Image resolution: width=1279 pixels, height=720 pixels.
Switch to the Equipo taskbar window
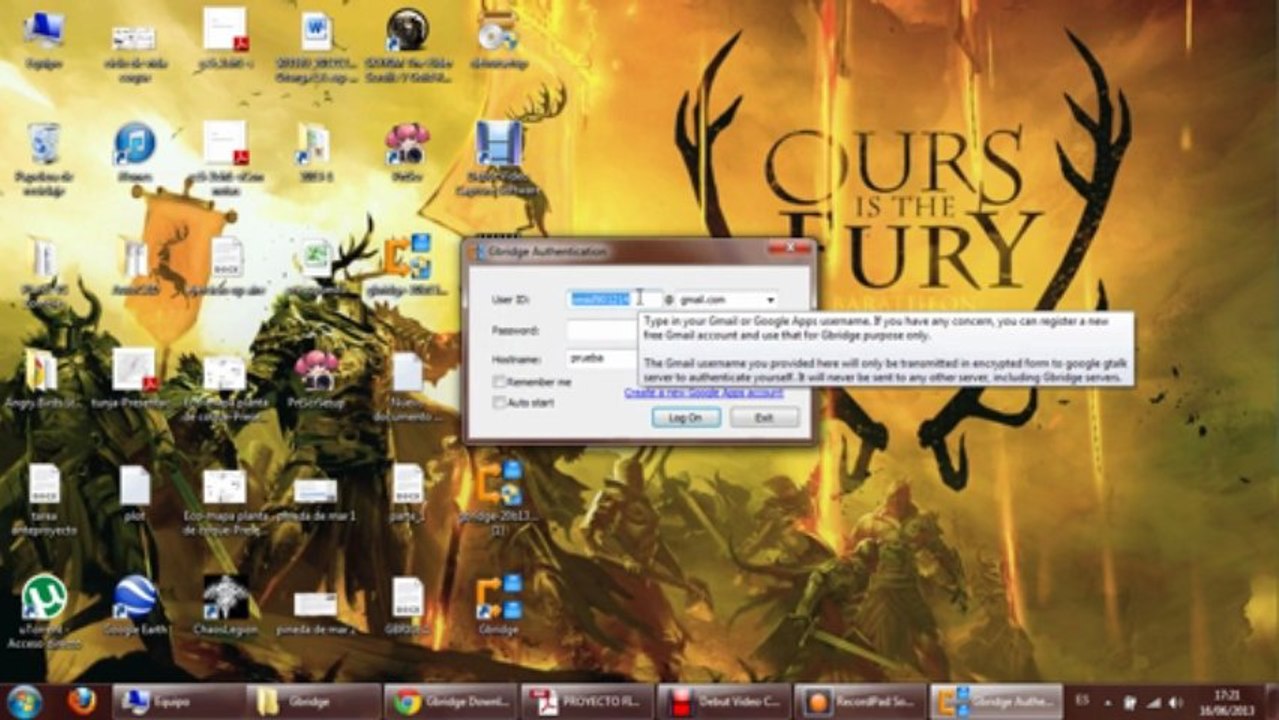click(x=179, y=702)
